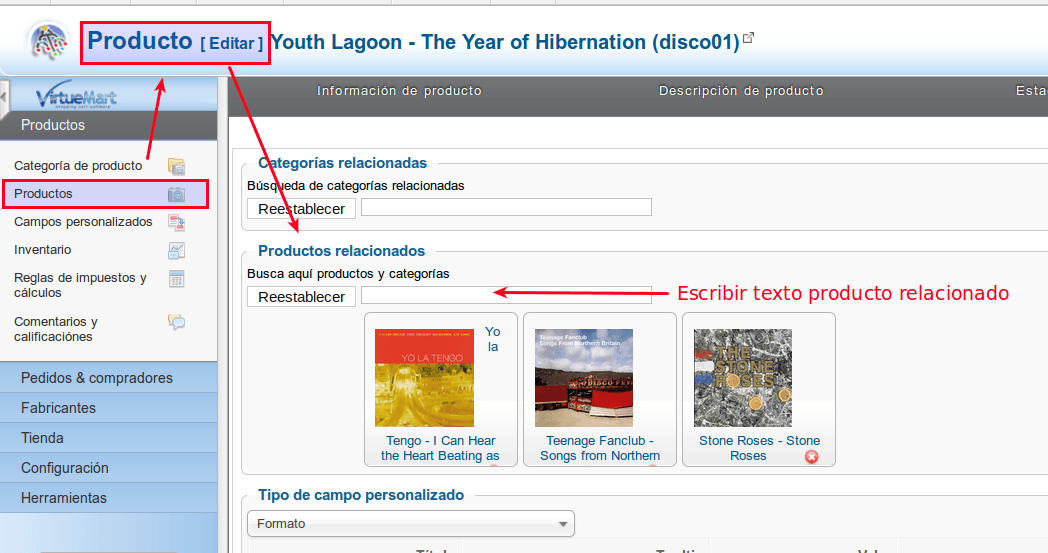Click the Comentarios y calificaciónes speech bubble icon
The width and height of the screenshot is (1048, 553).
click(x=176, y=322)
